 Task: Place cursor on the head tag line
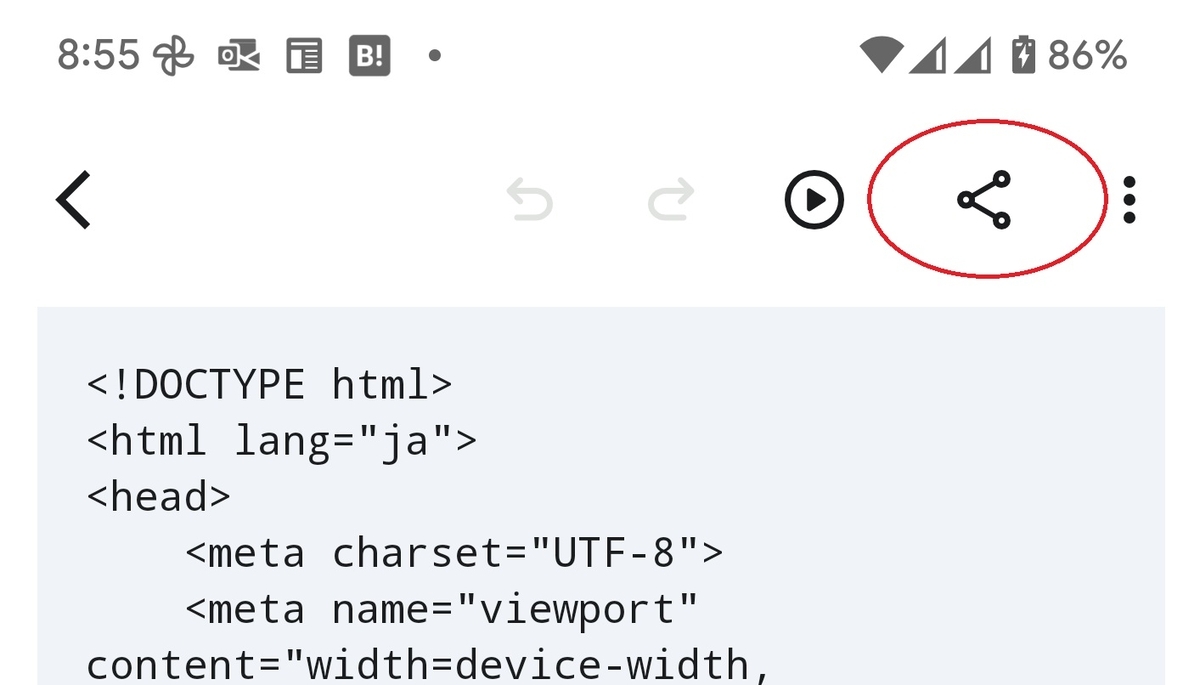159,496
